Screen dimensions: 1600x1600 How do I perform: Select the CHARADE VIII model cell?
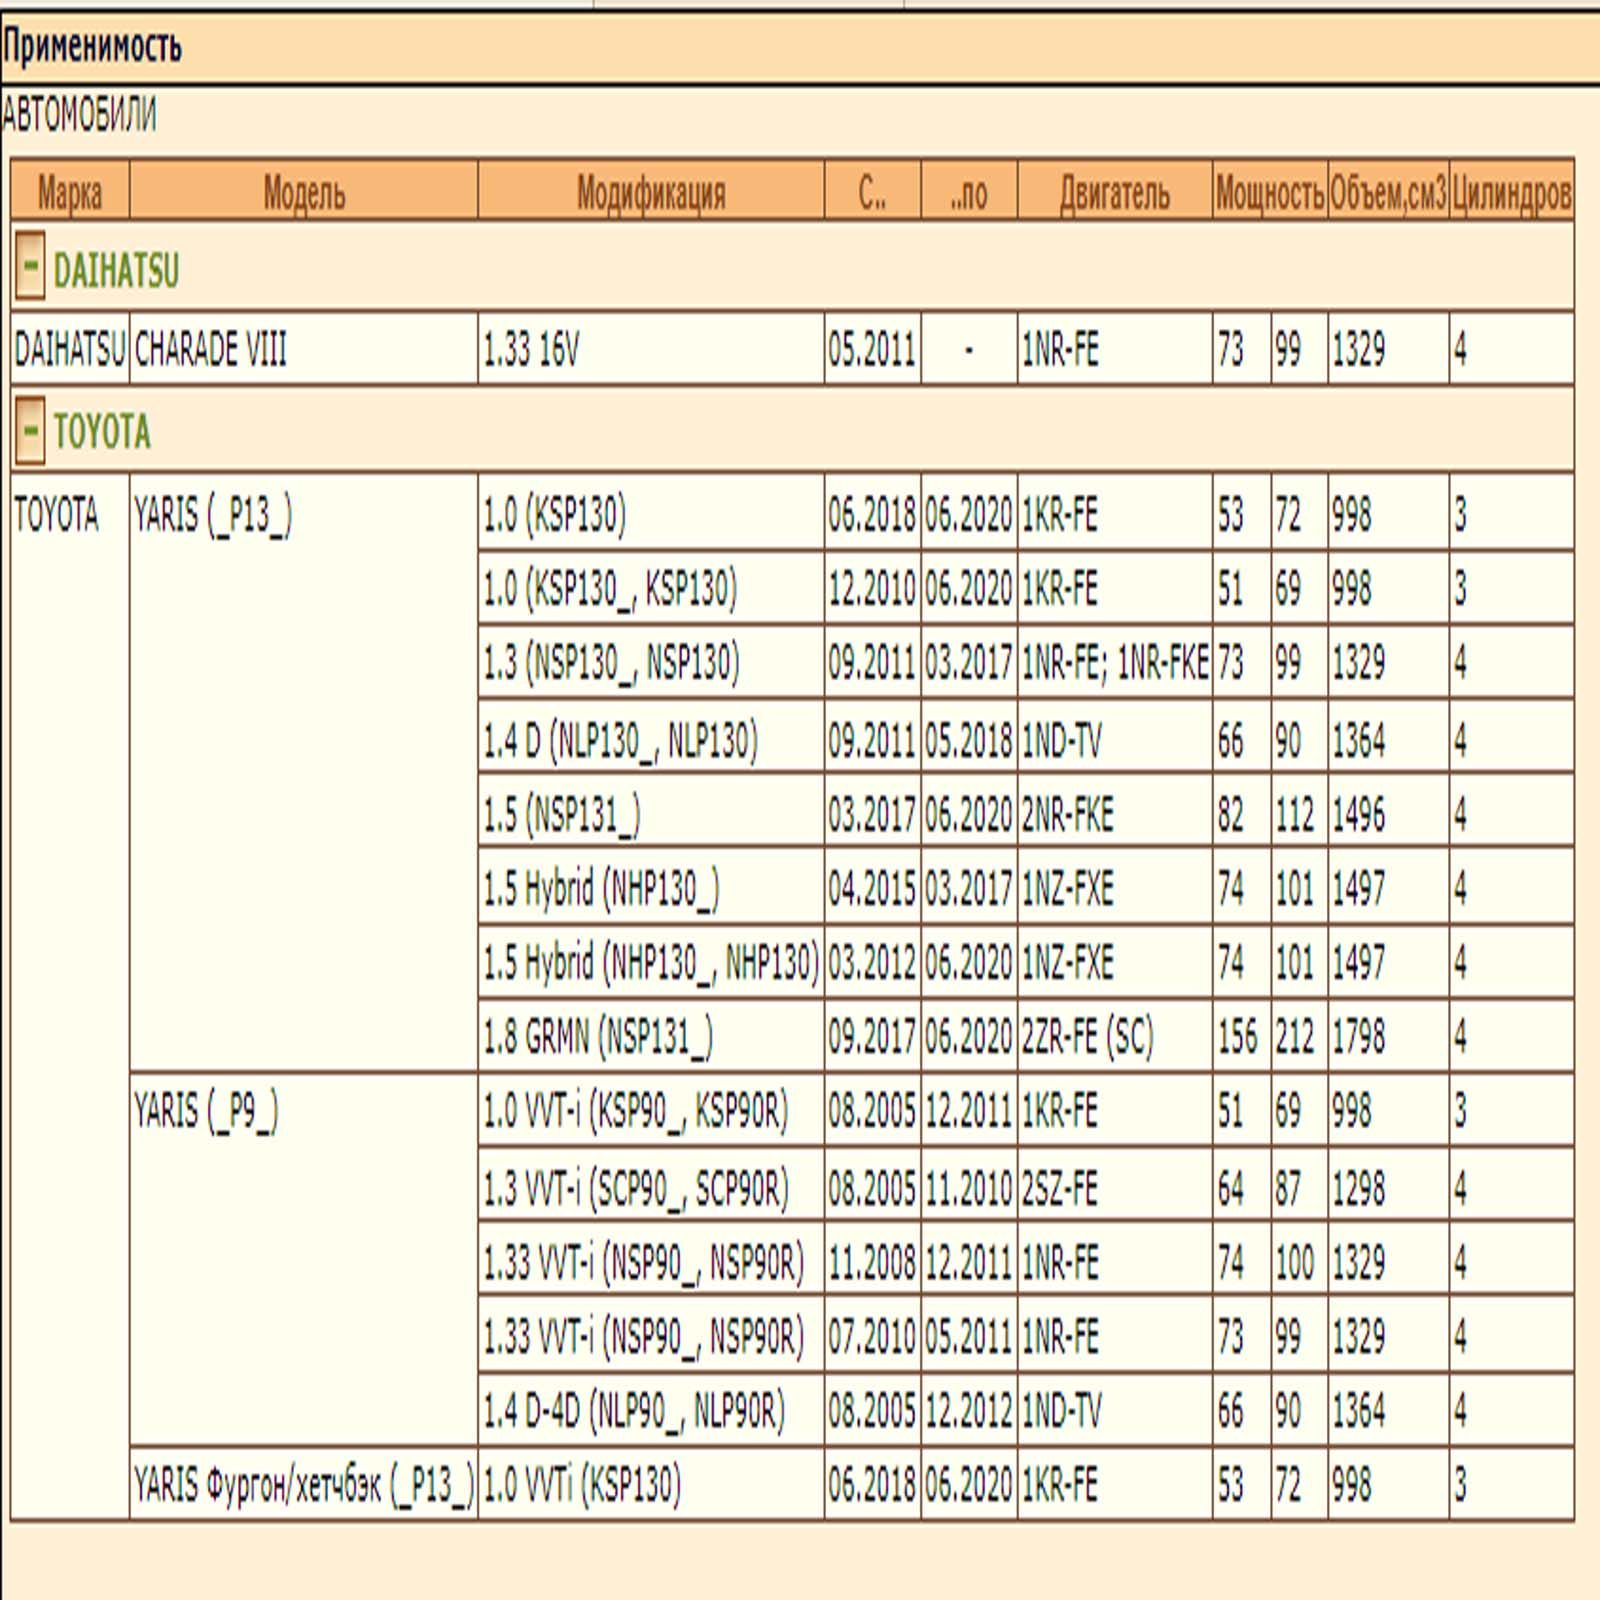coord(211,350)
